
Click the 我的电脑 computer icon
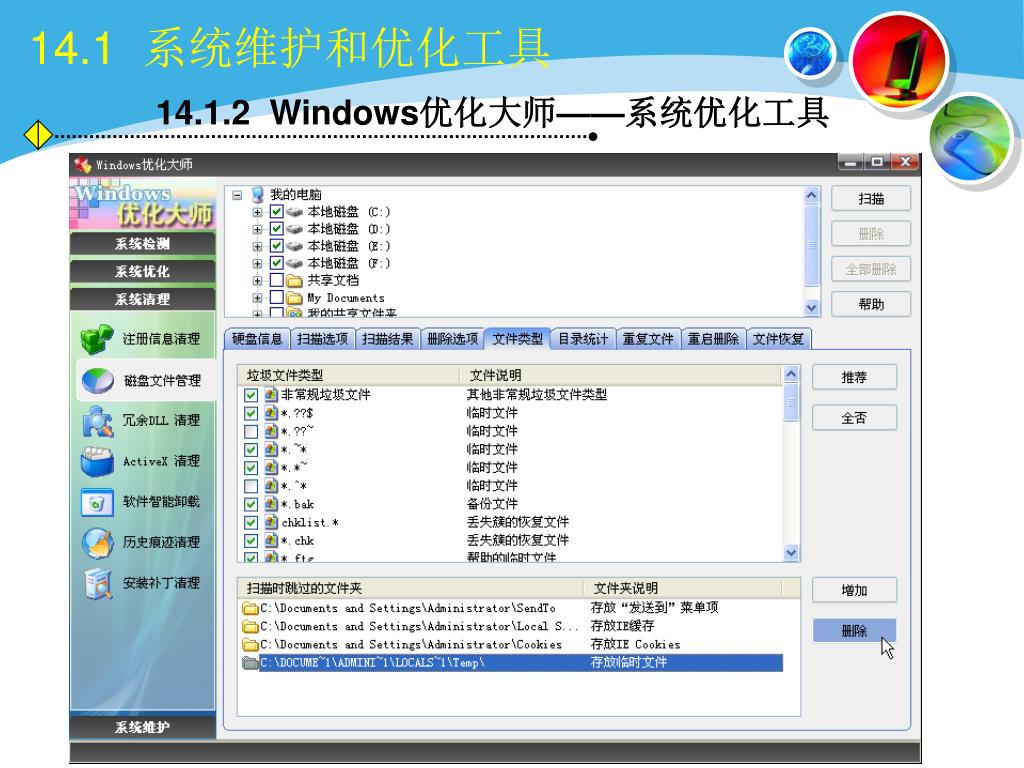tap(257, 194)
